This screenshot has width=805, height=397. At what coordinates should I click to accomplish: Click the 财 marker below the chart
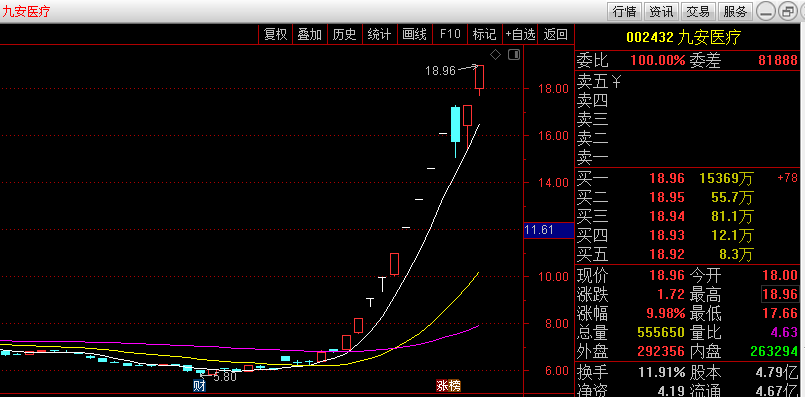click(x=199, y=386)
